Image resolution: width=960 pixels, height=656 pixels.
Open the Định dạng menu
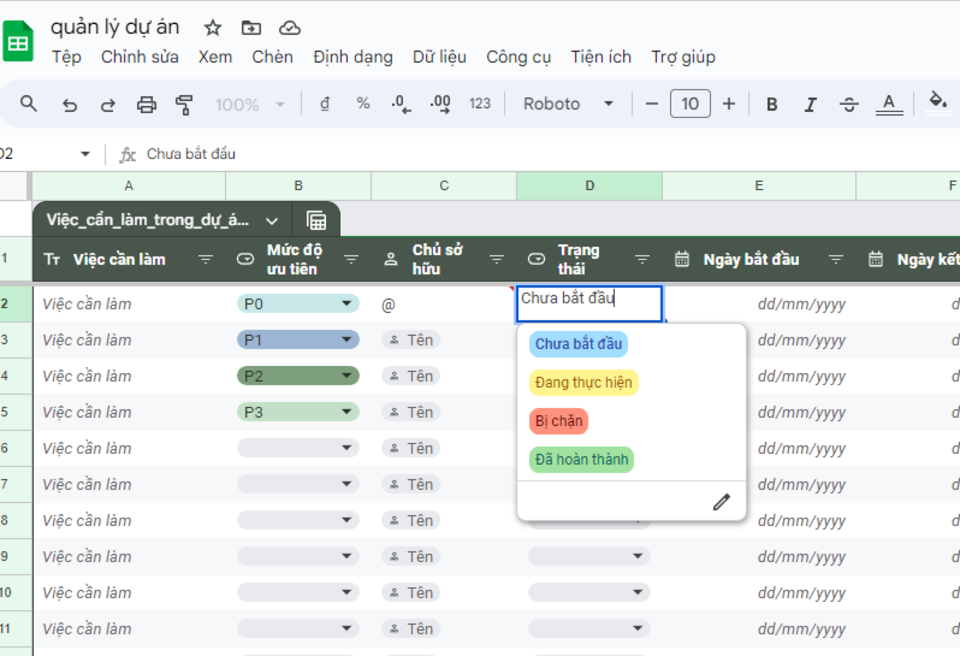[352, 57]
